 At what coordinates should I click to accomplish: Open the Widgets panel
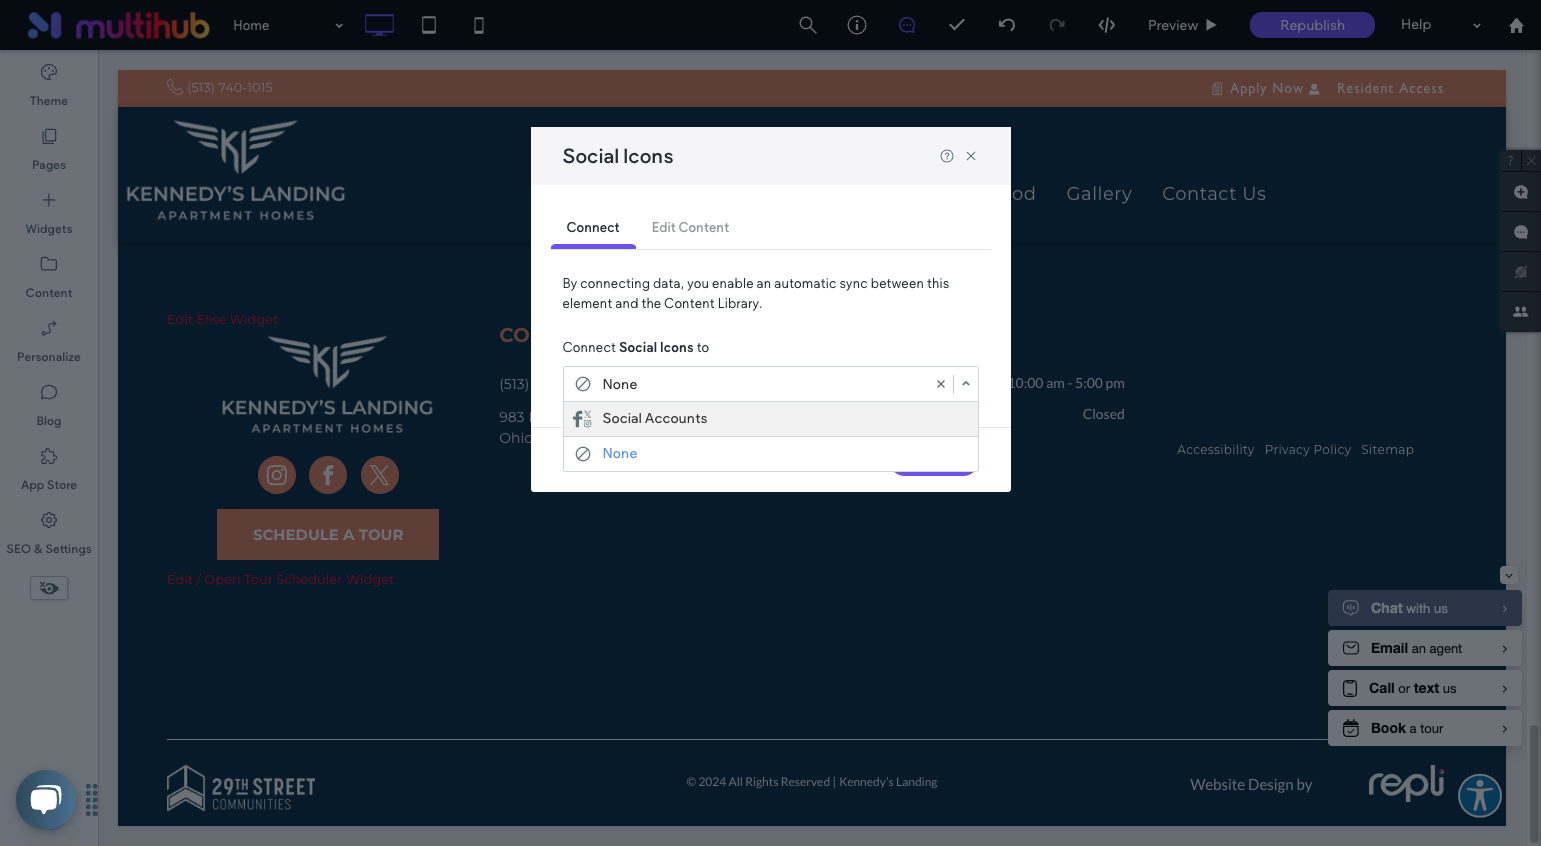click(x=48, y=213)
